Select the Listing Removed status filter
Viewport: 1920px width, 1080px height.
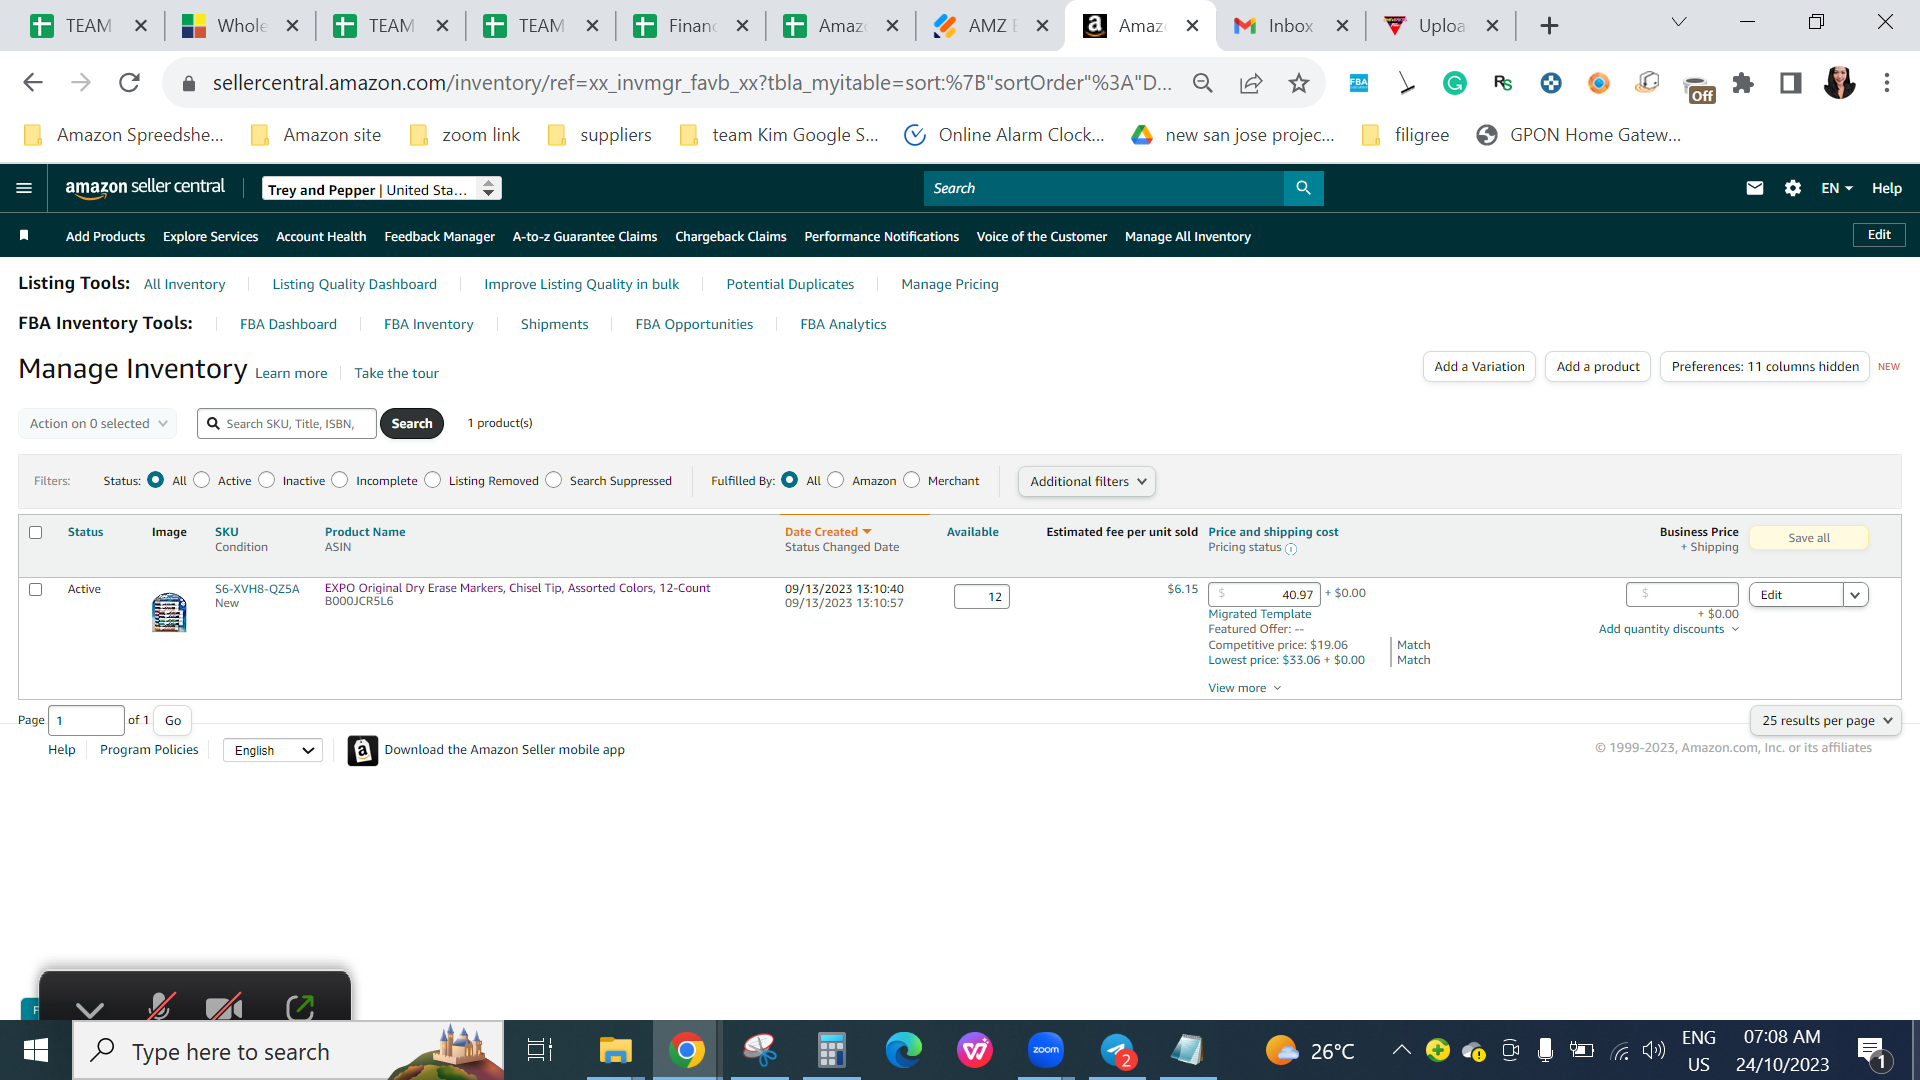point(433,480)
